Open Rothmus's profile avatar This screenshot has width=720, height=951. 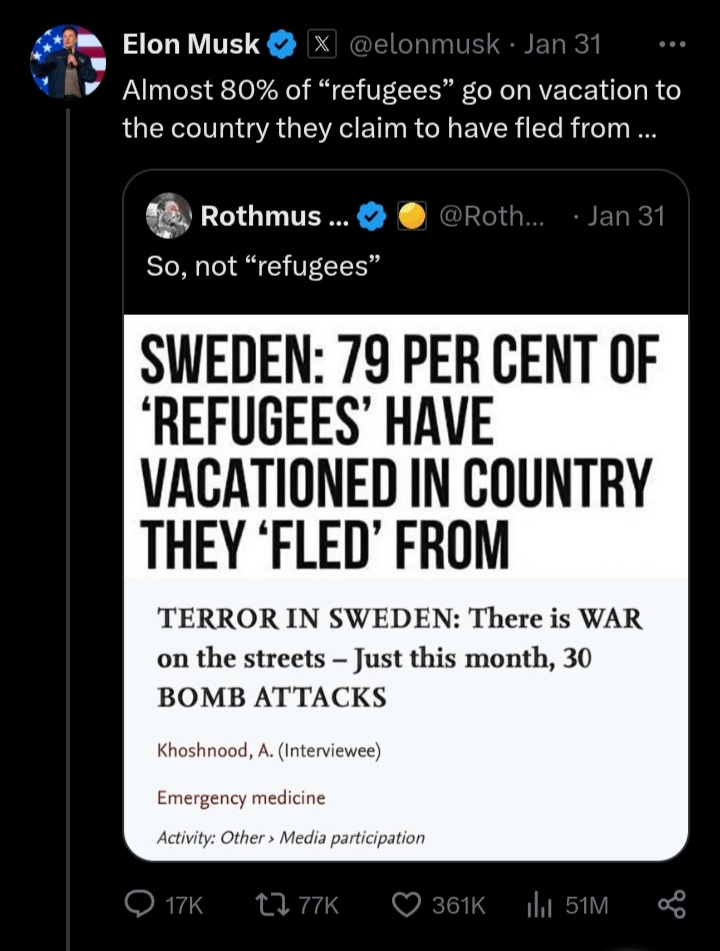pyautogui.click(x=168, y=215)
